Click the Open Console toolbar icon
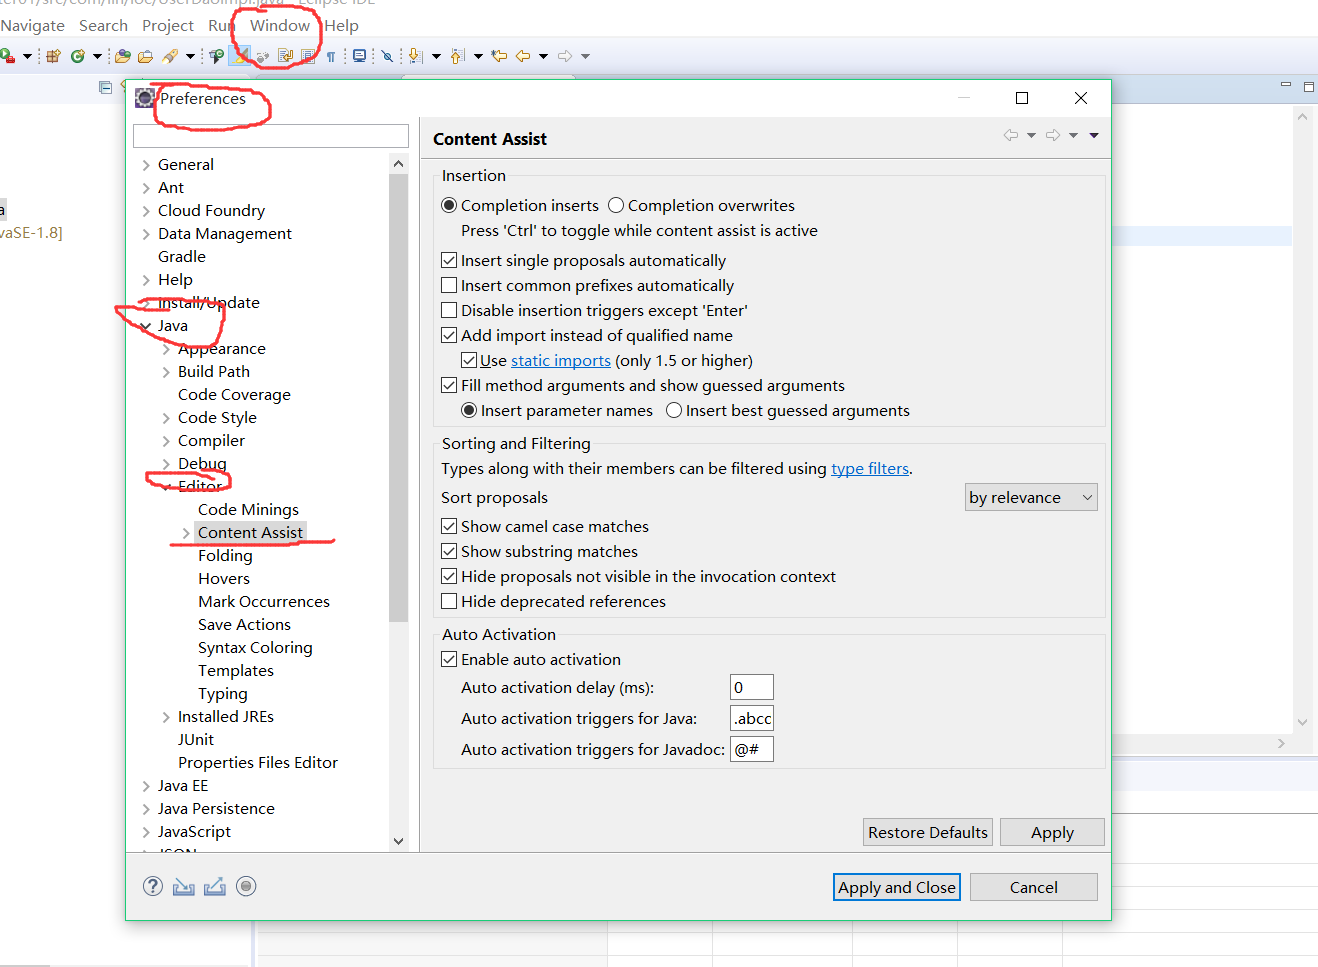This screenshot has height=967, width=1318. point(358,54)
